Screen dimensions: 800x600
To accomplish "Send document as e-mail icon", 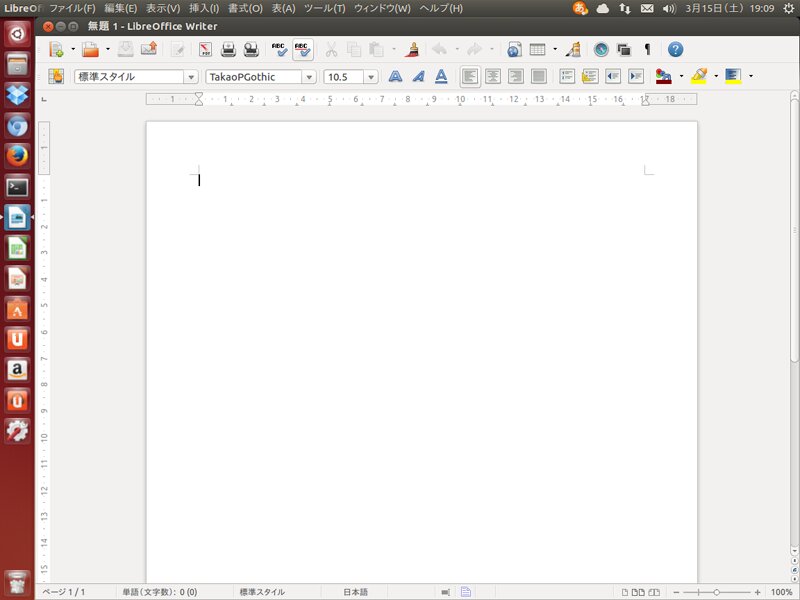I will click(x=149, y=49).
